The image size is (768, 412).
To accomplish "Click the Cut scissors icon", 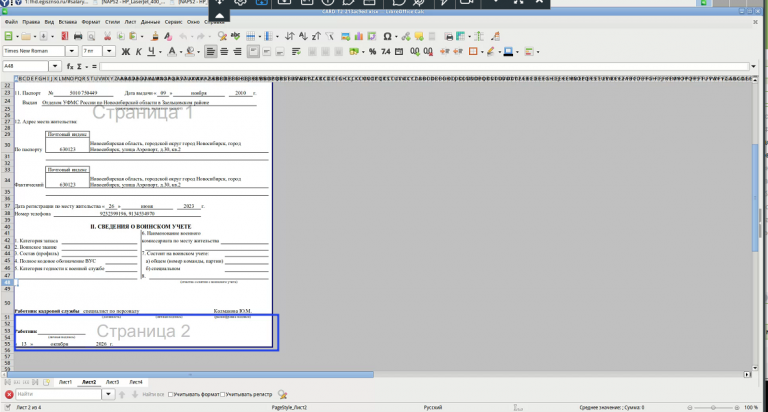I will point(107,36).
